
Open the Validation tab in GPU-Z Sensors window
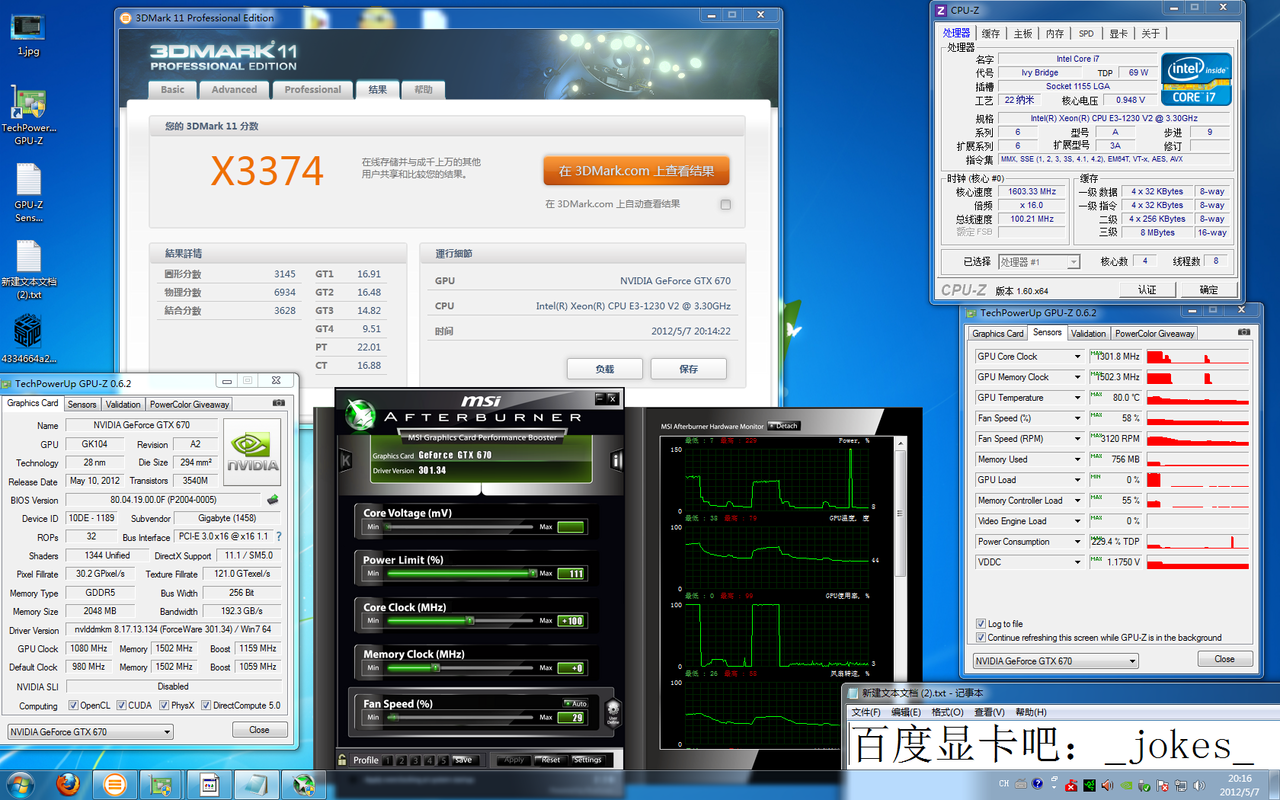tap(1088, 333)
